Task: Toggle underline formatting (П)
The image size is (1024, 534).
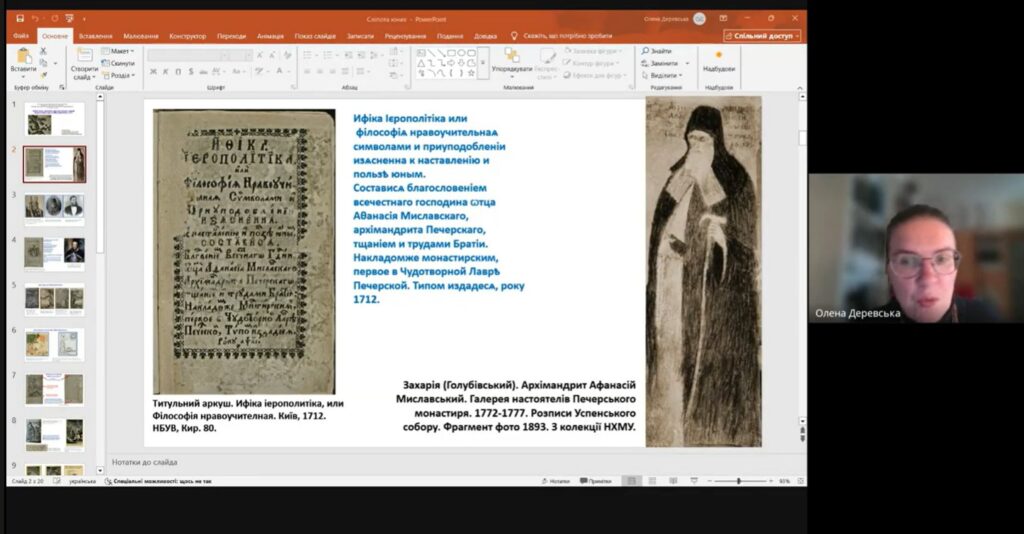Action: (x=178, y=71)
